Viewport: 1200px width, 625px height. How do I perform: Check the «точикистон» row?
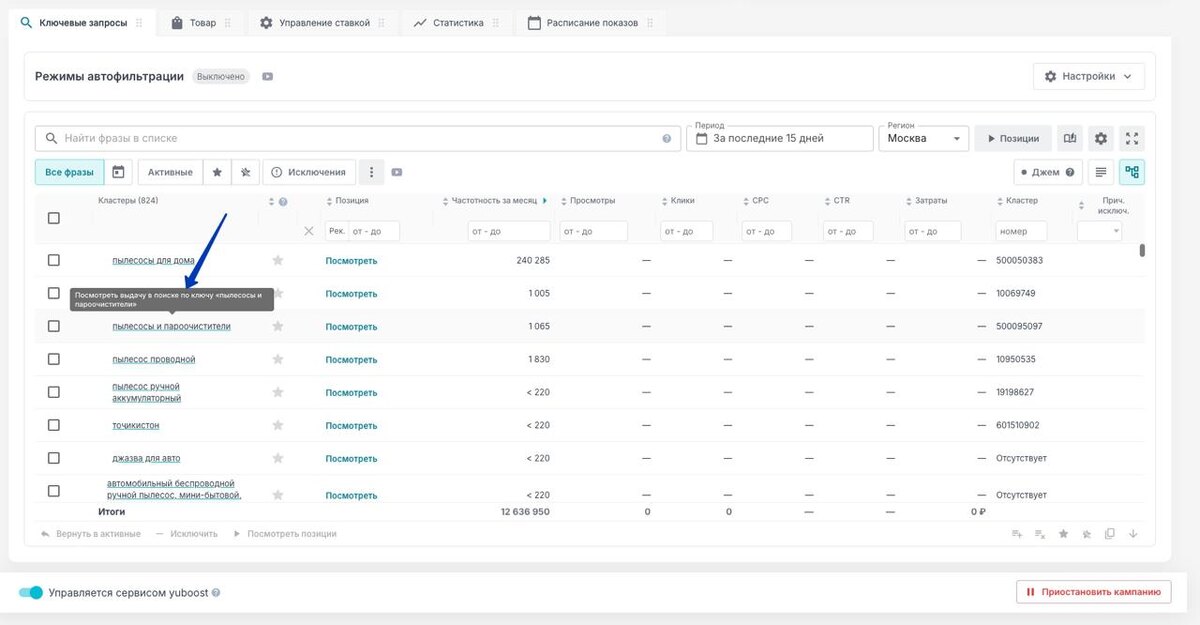(x=54, y=425)
